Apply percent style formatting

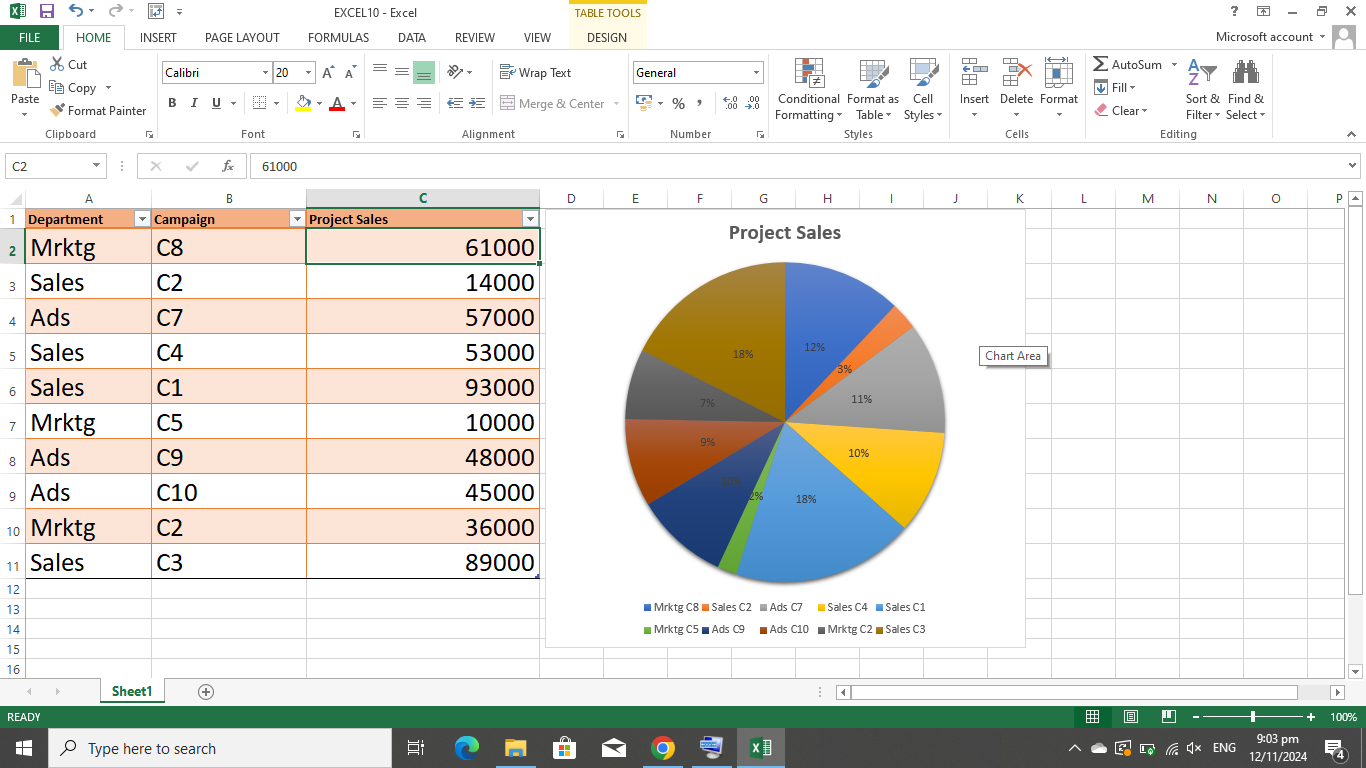pyautogui.click(x=678, y=103)
